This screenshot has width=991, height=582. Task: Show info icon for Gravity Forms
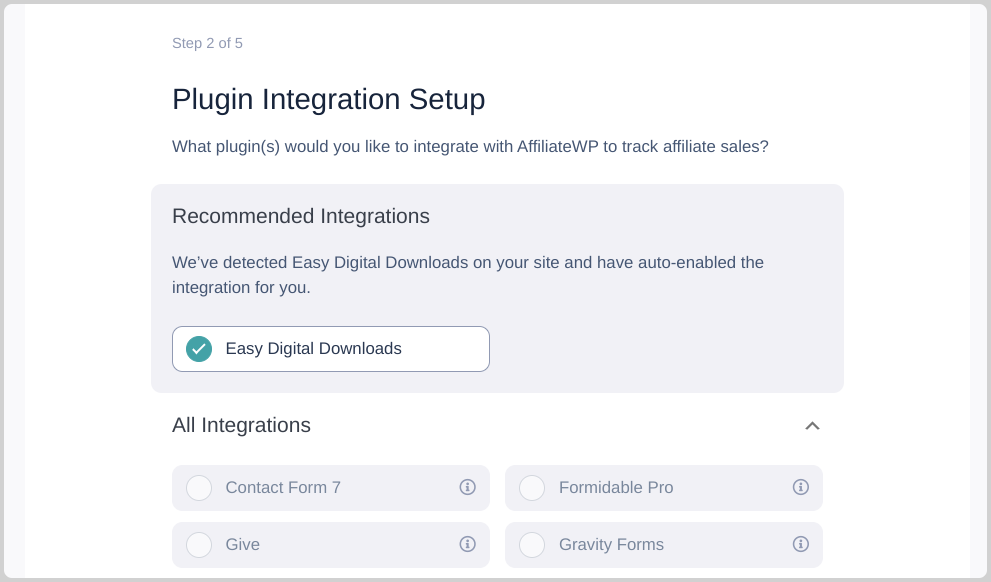[x=801, y=544]
